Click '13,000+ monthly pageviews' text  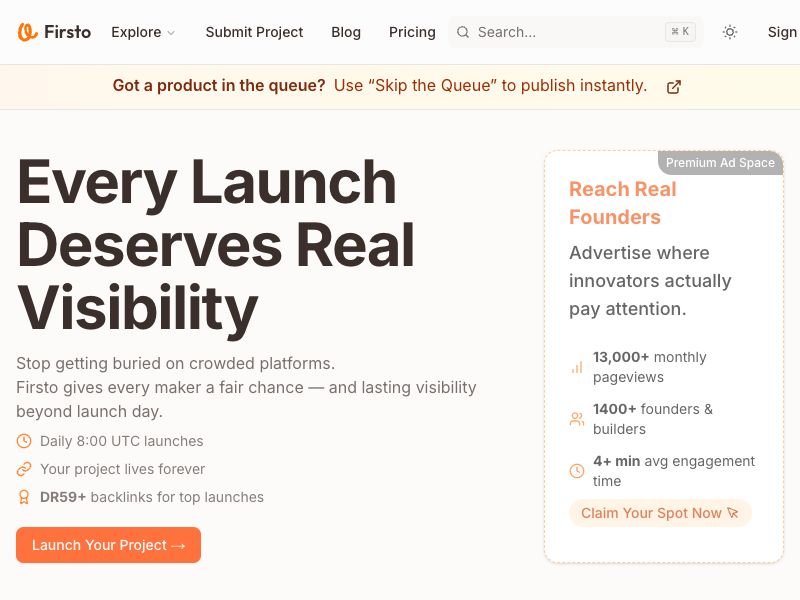(x=649, y=367)
